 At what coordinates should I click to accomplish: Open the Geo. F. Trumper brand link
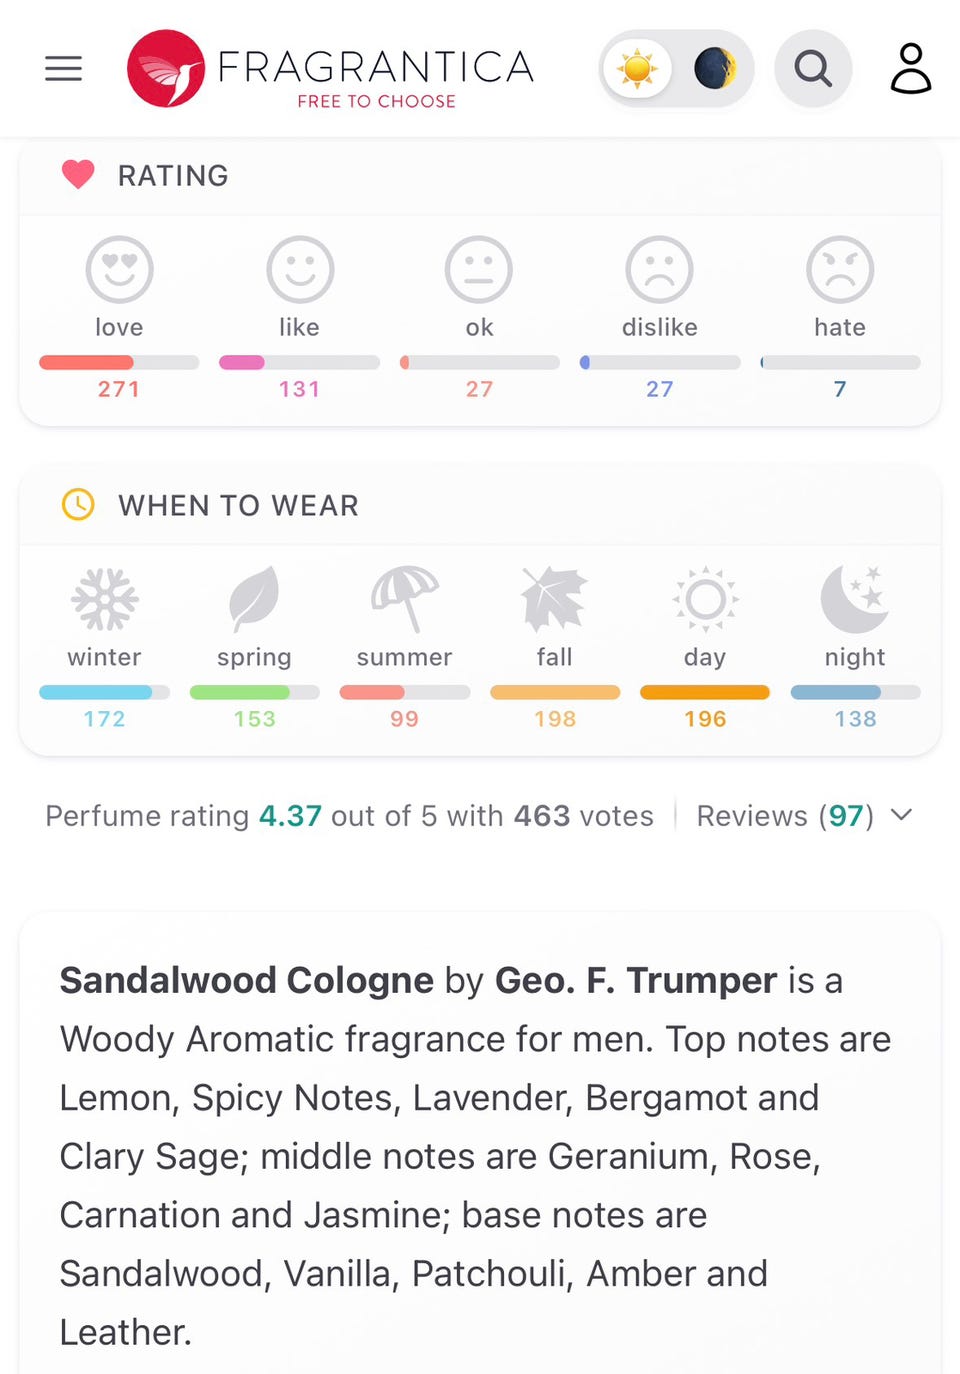point(636,980)
